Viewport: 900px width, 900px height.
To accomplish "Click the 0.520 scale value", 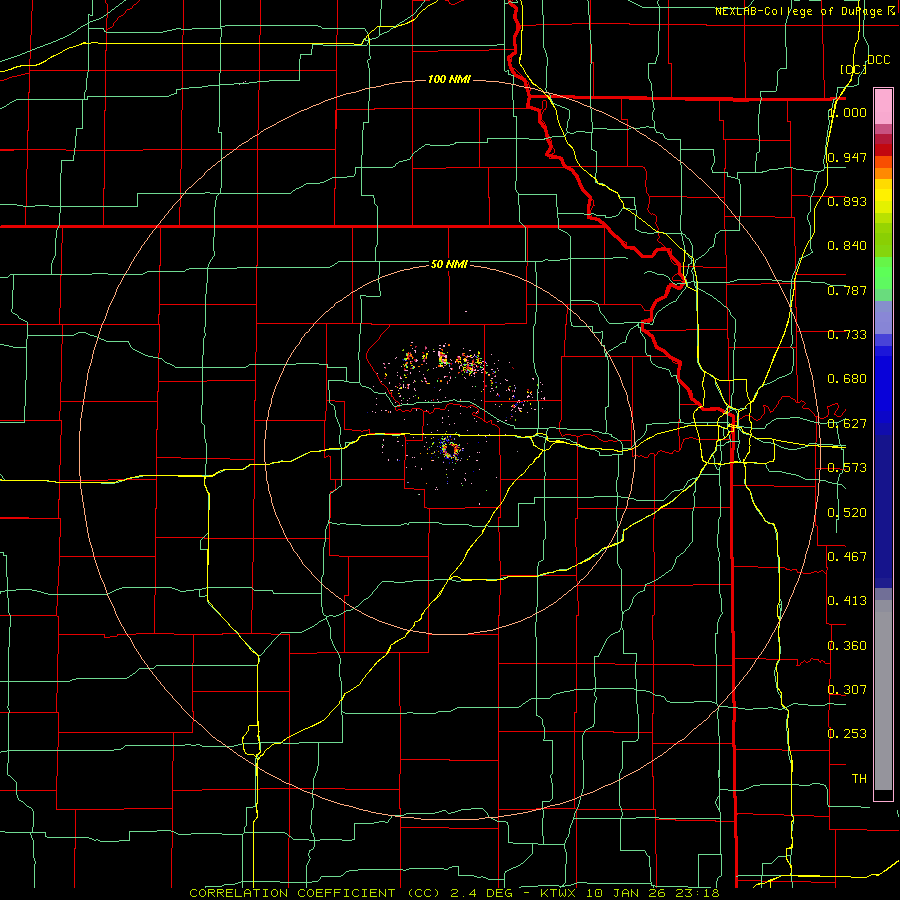I will (847, 513).
